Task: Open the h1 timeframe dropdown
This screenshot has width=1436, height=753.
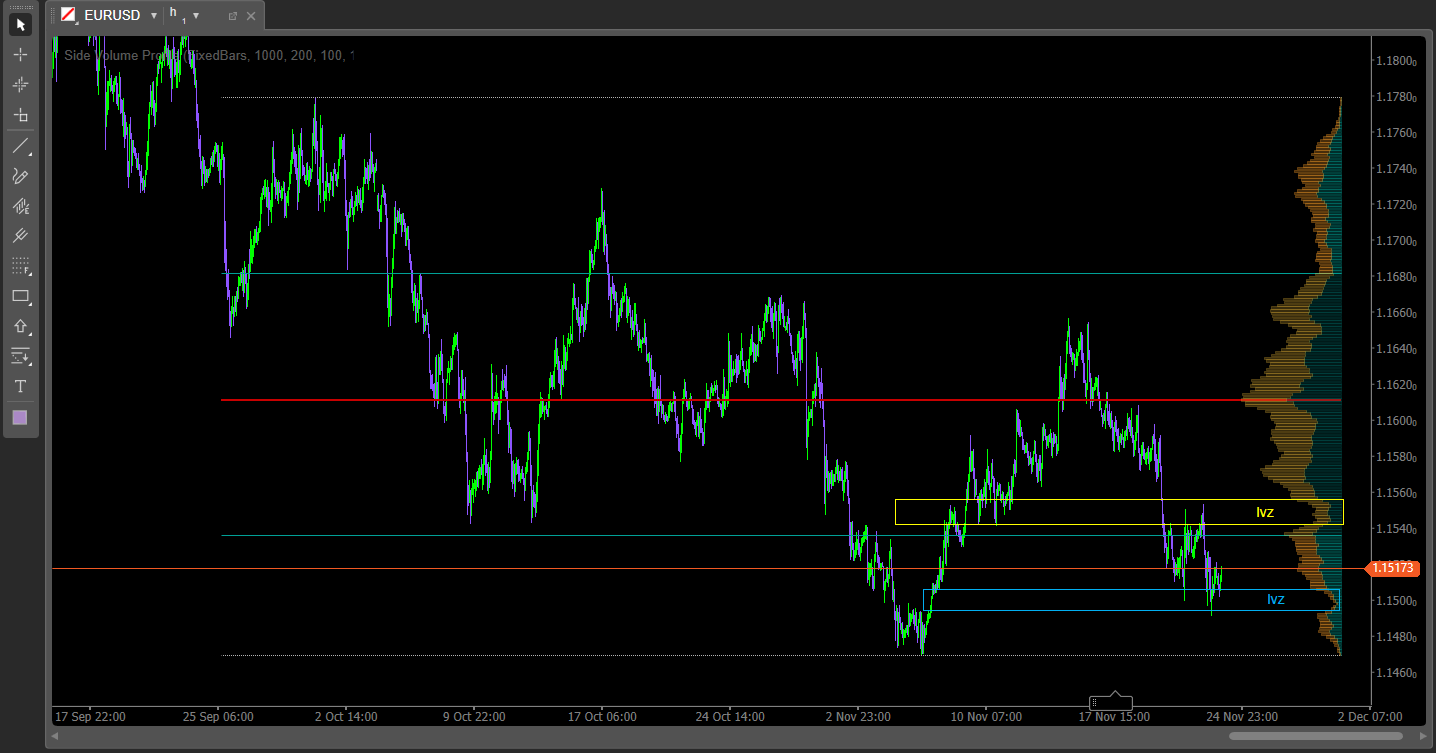Action: tap(196, 16)
